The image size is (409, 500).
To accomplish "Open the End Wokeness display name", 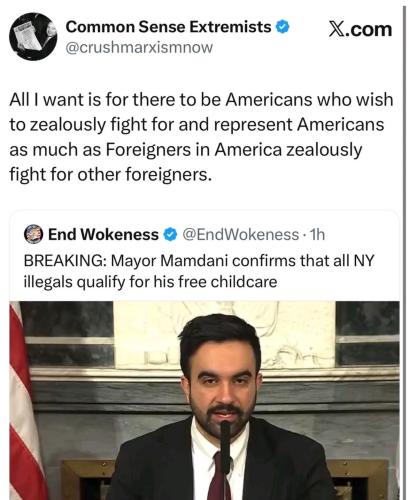I will click(x=103, y=234).
